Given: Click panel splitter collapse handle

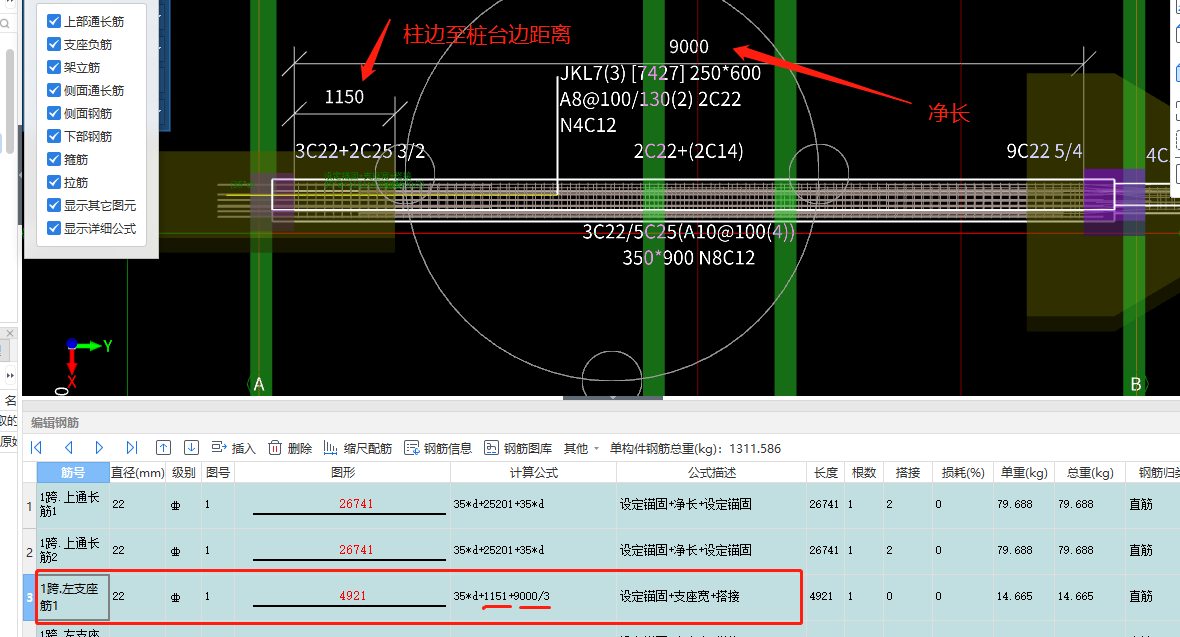Looking at the screenshot, I should 613,397.
